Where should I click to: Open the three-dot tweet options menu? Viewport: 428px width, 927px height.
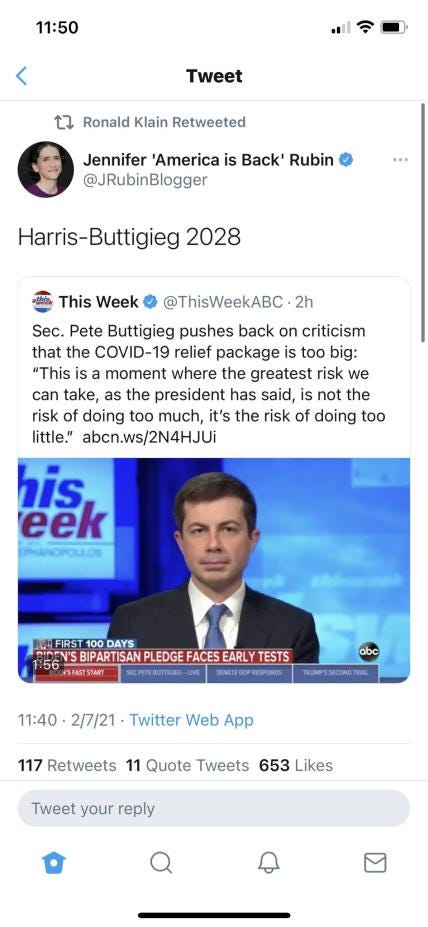tap(400, 160)
